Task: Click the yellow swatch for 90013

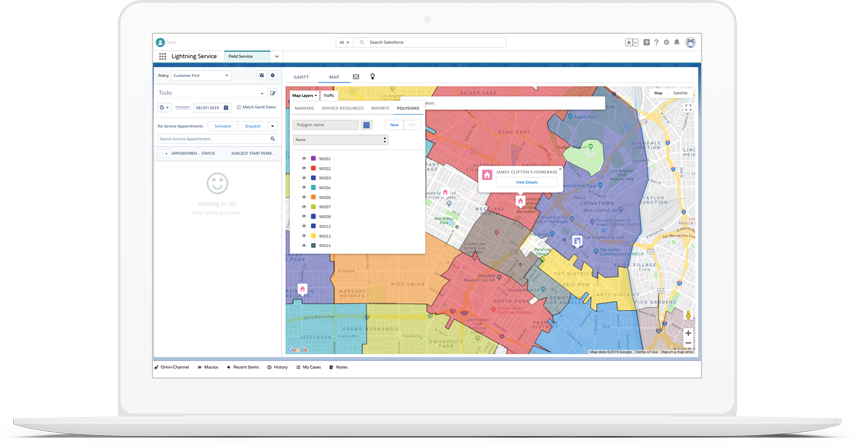Action: (313, 236)
